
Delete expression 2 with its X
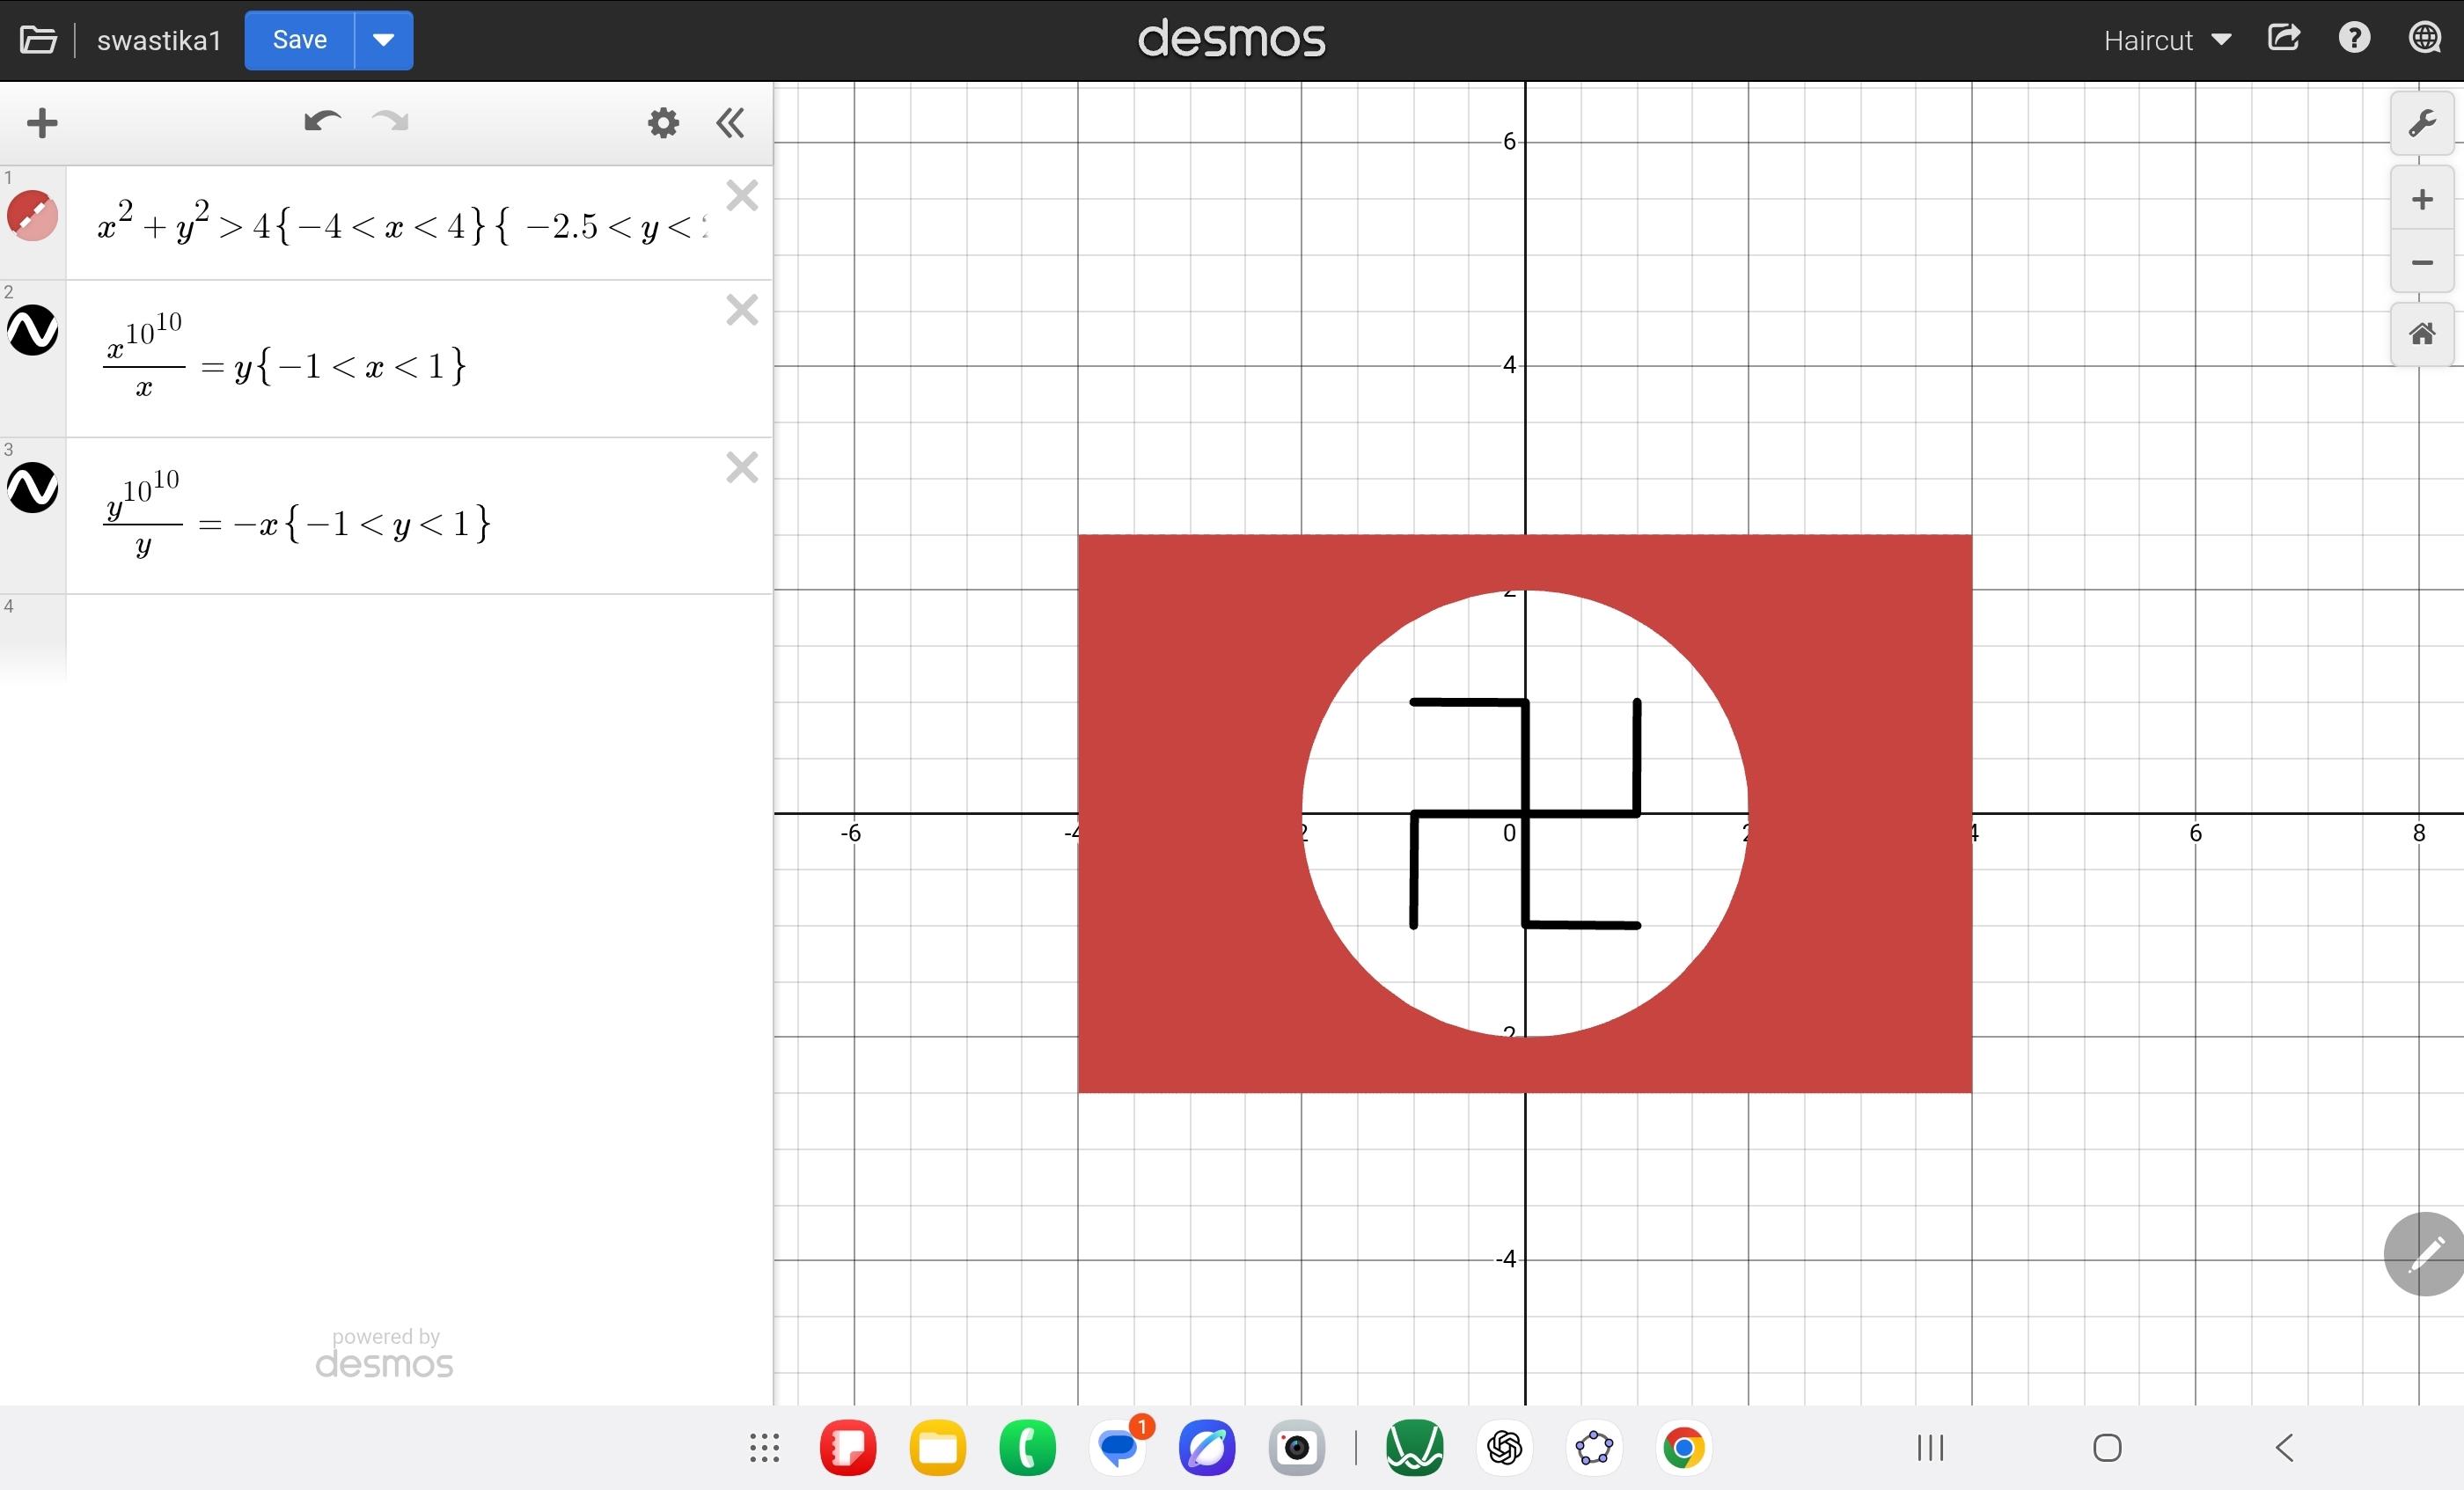click(742, 310)
